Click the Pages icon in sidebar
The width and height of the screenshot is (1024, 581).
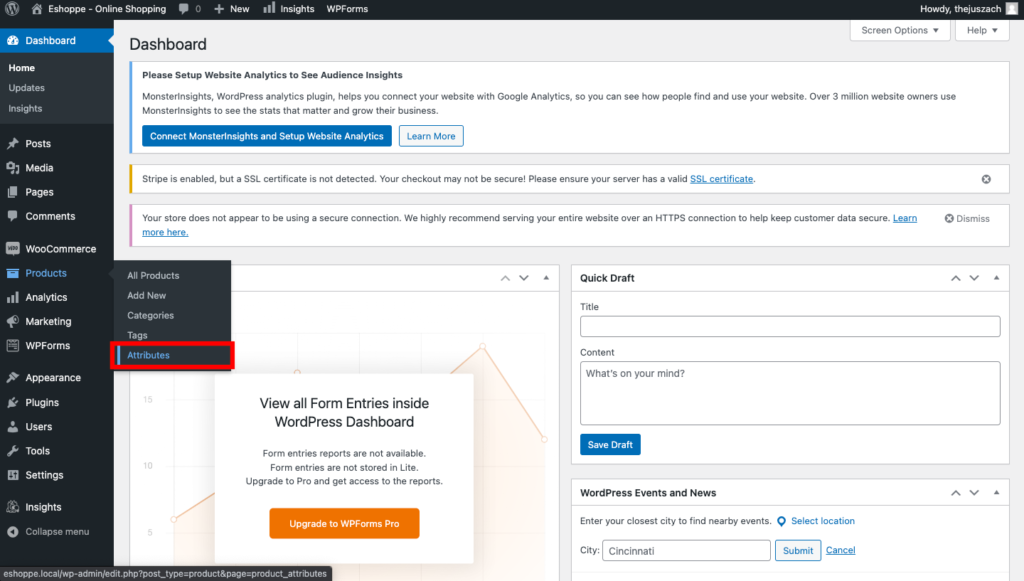click(12, 192)
